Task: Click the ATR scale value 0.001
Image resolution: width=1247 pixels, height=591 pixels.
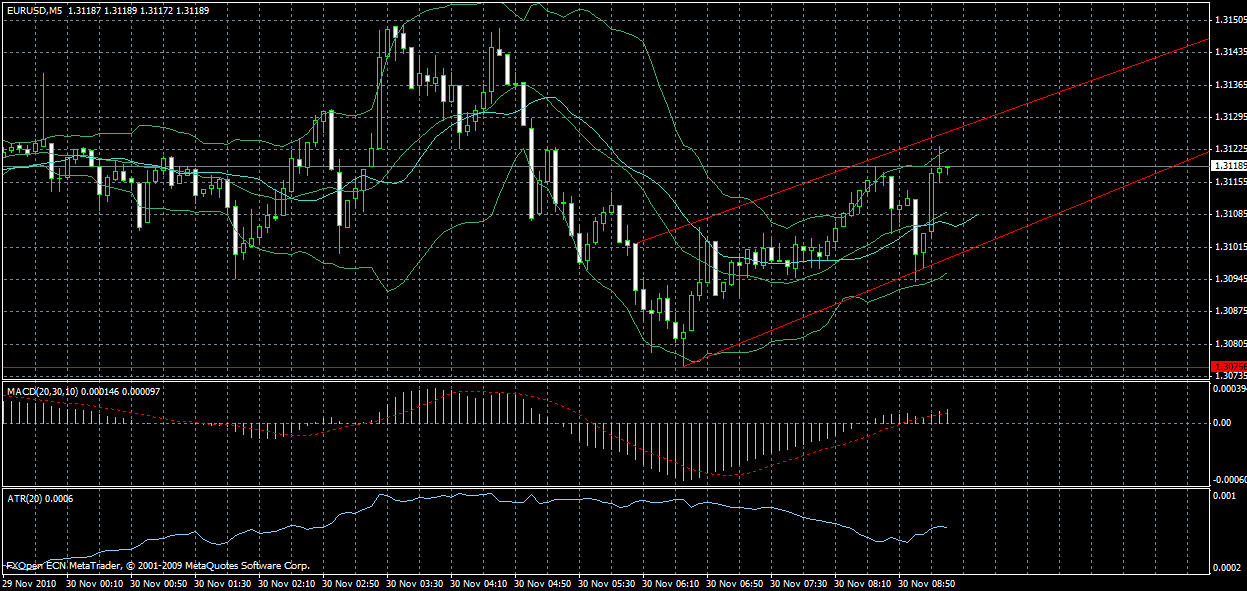Action: tap(1224, 498)
